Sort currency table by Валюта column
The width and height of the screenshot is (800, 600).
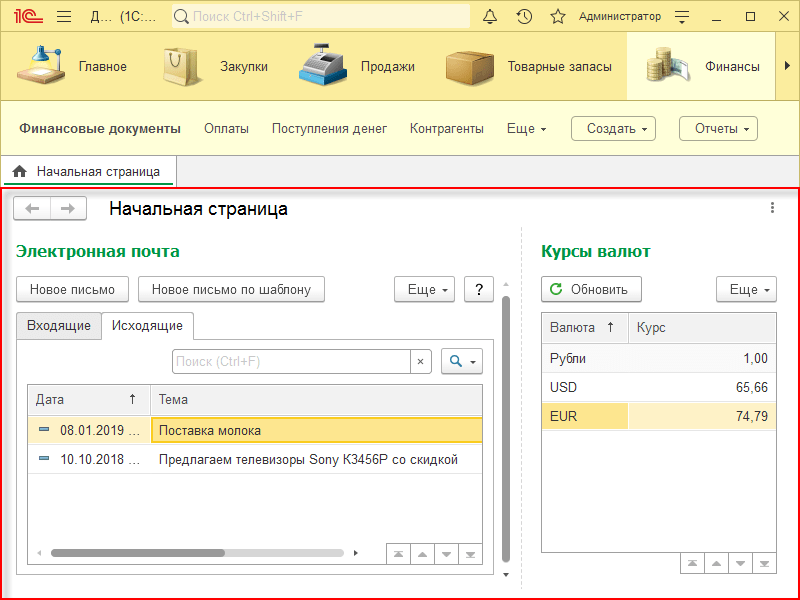pos(585,328)
